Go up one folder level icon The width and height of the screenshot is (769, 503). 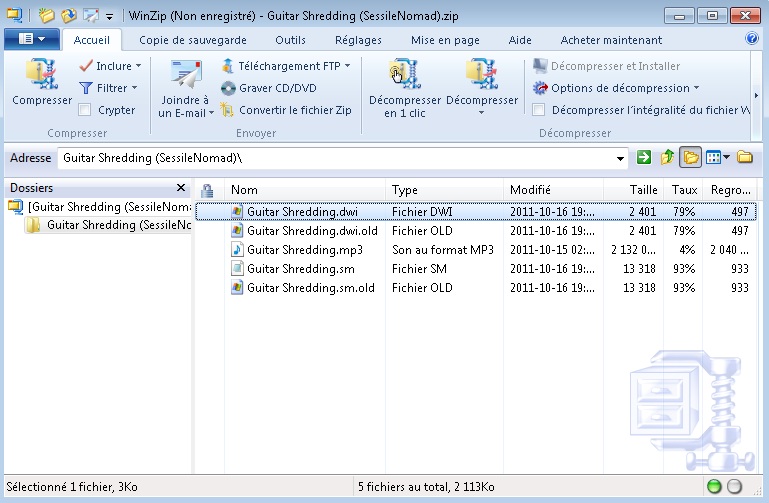[667, 157]
